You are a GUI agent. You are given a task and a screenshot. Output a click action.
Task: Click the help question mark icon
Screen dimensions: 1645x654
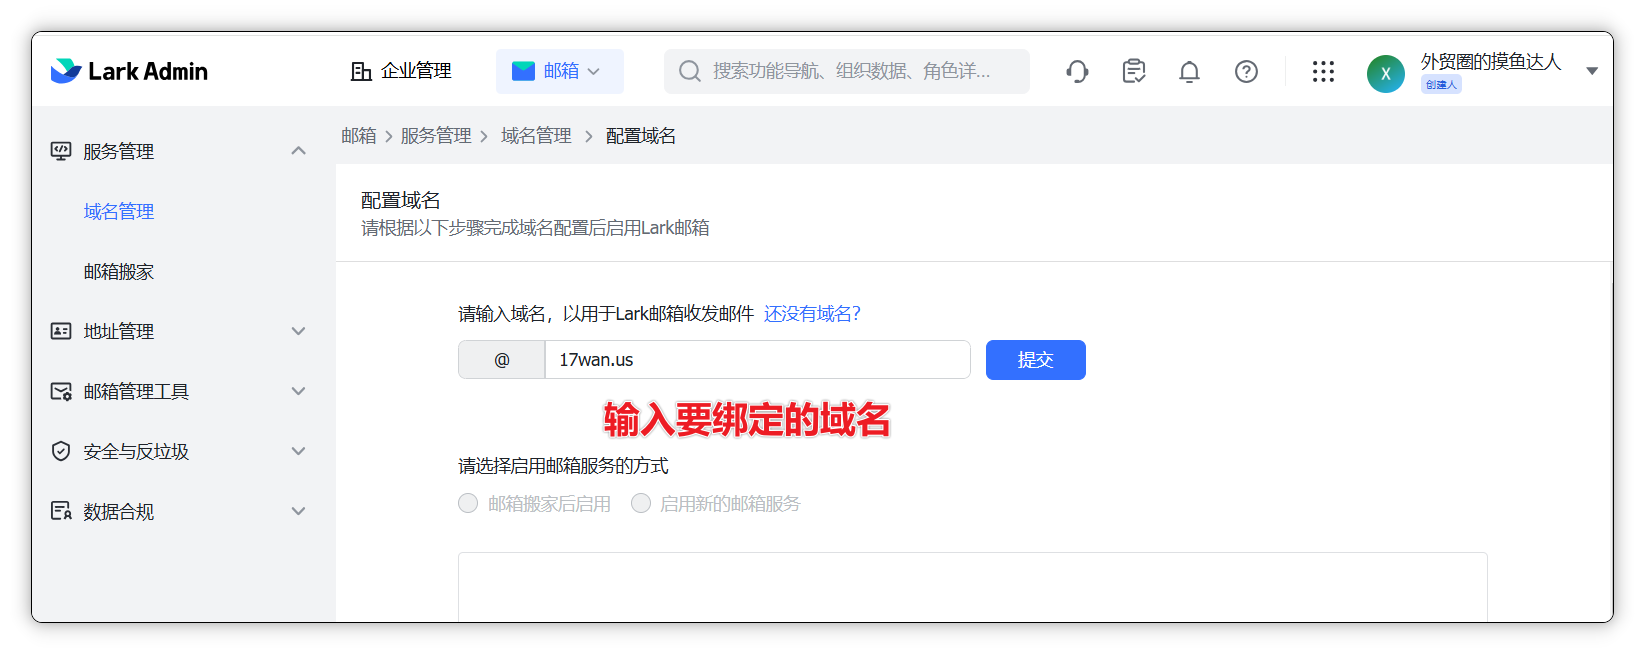pos(1246,71)
